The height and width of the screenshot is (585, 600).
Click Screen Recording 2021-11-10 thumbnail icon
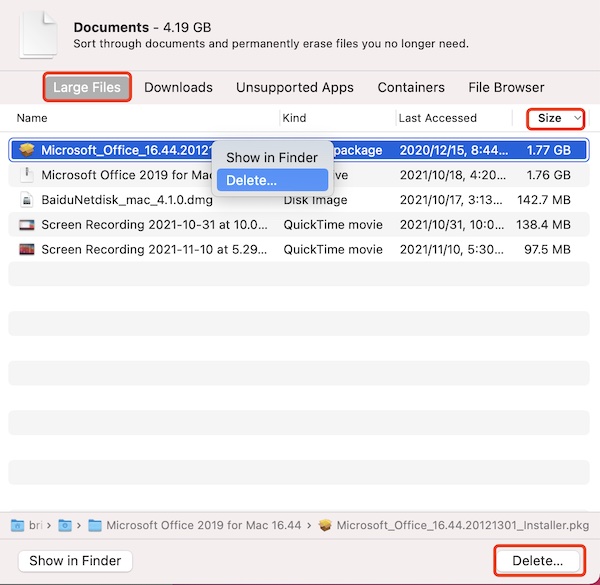pyautogui.click(x=27, y=249)
